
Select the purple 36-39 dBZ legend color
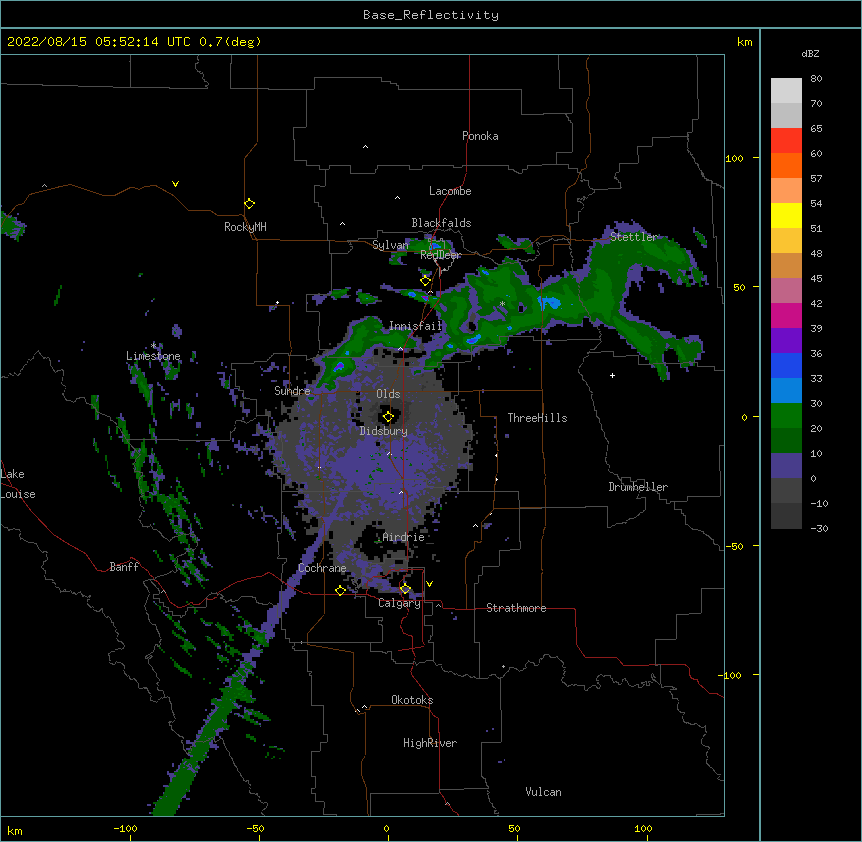tap(786, 340)
